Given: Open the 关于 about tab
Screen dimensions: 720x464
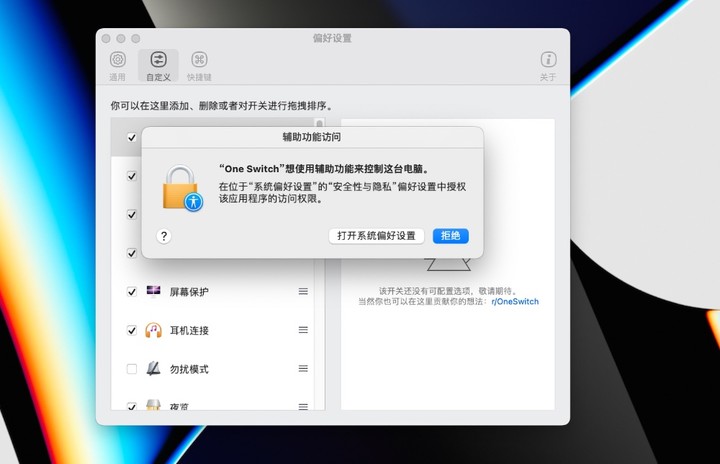Looking at the screenshot, I should pos(548,66).
